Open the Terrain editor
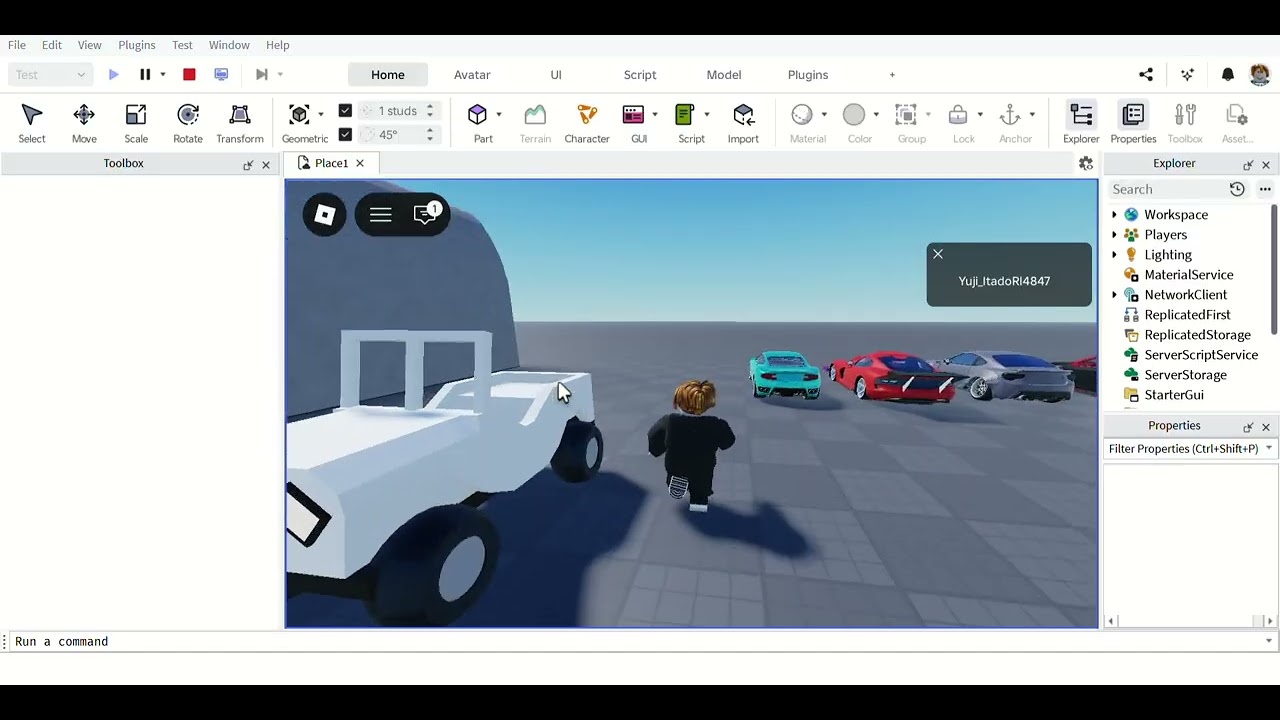Viewport: 1280px width, 720px height. [535, 124]
